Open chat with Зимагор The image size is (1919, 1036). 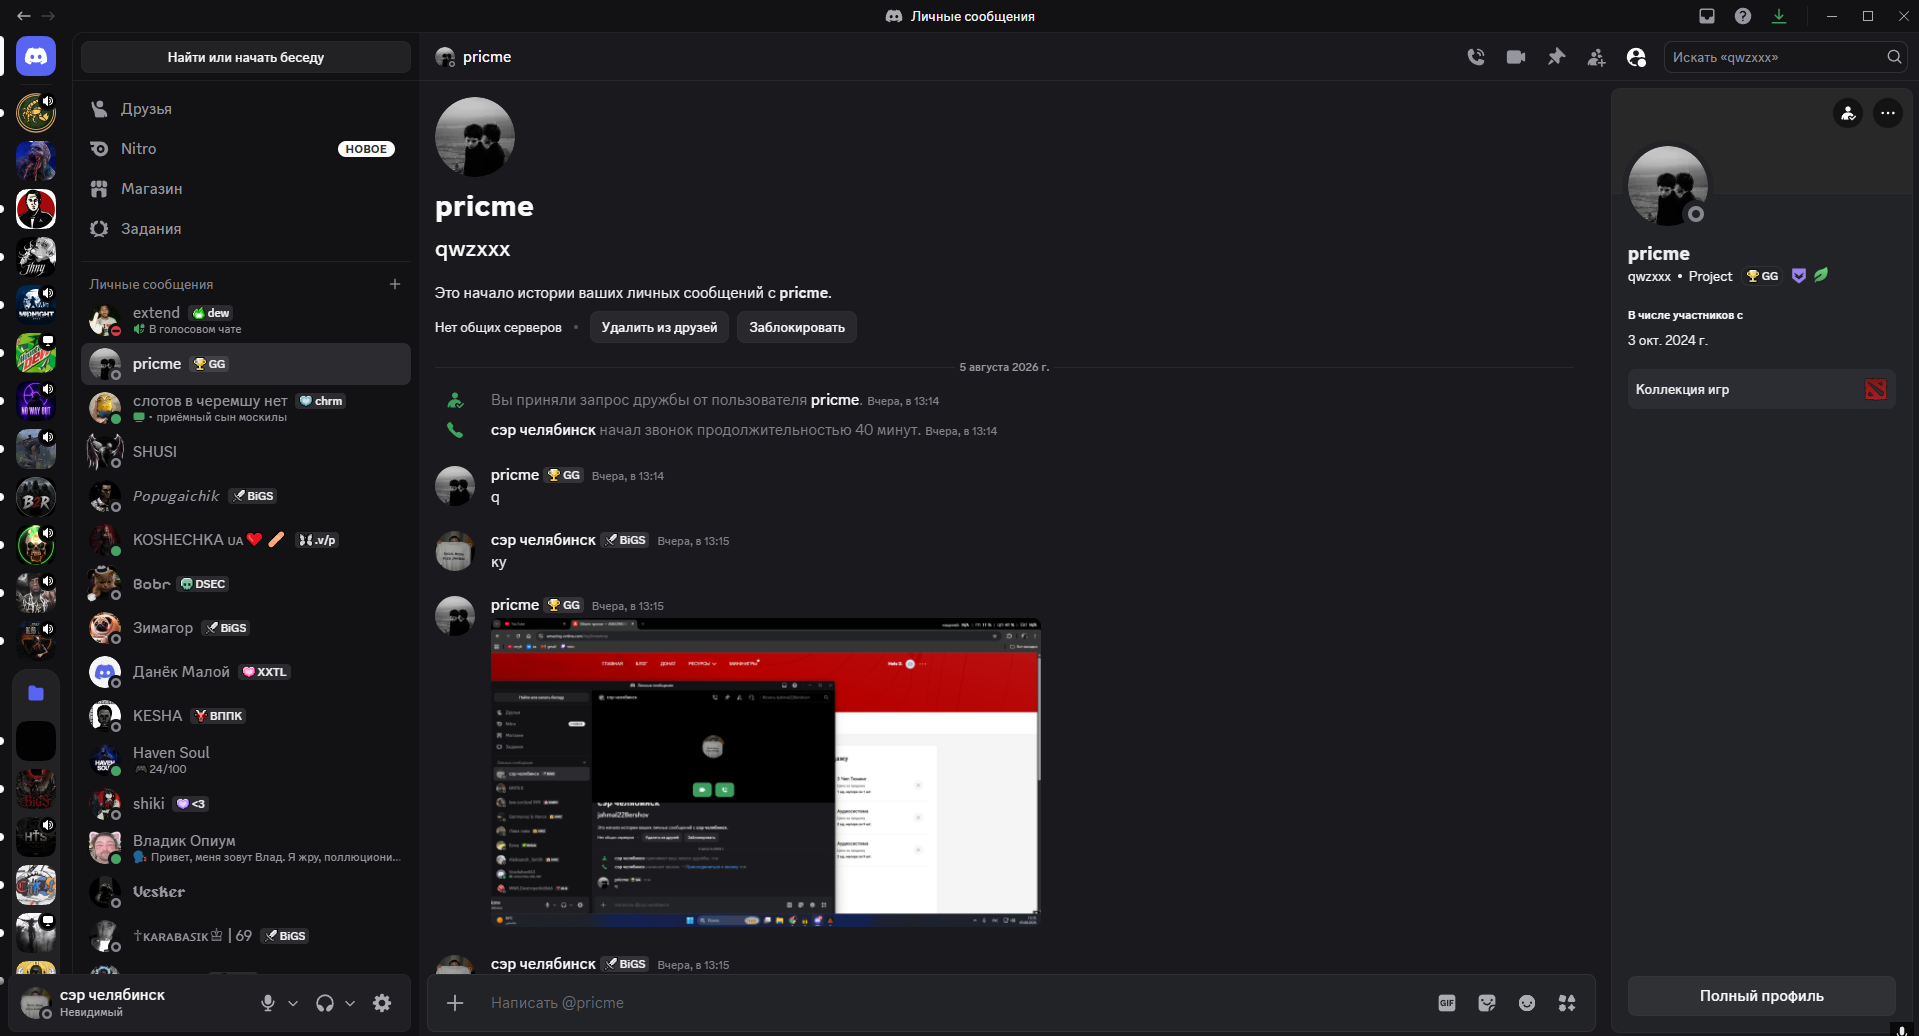tap(246, 628)
